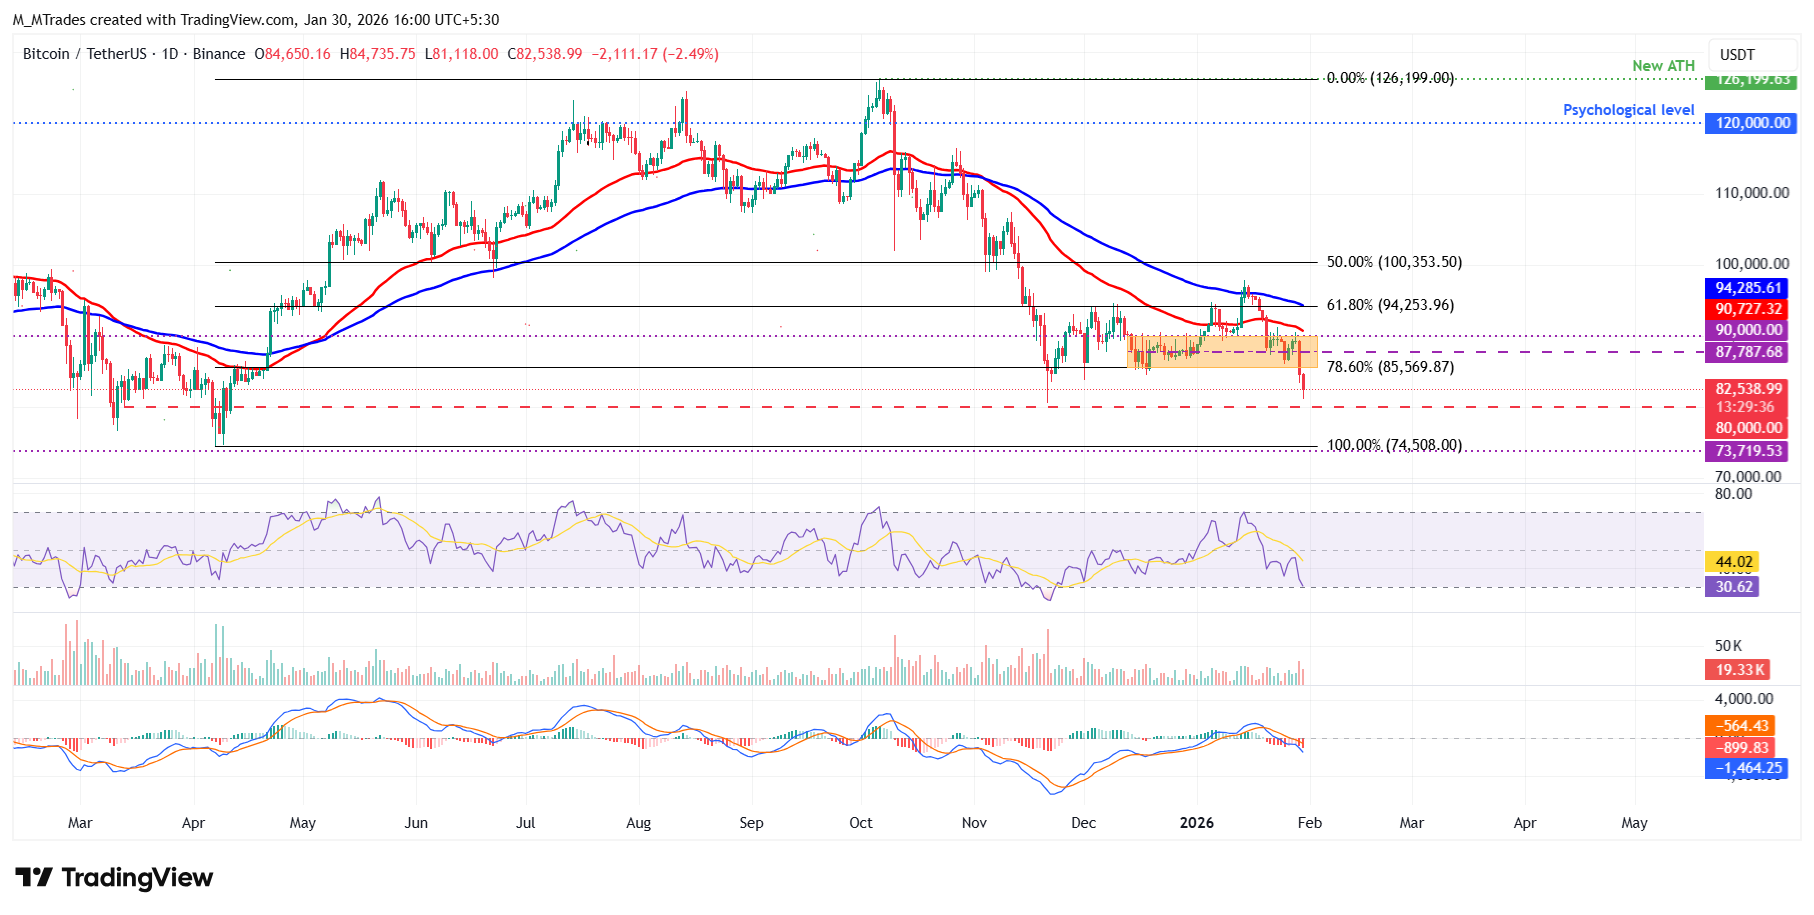Click the purple 73,719.53 price label

click(1748, 451)
